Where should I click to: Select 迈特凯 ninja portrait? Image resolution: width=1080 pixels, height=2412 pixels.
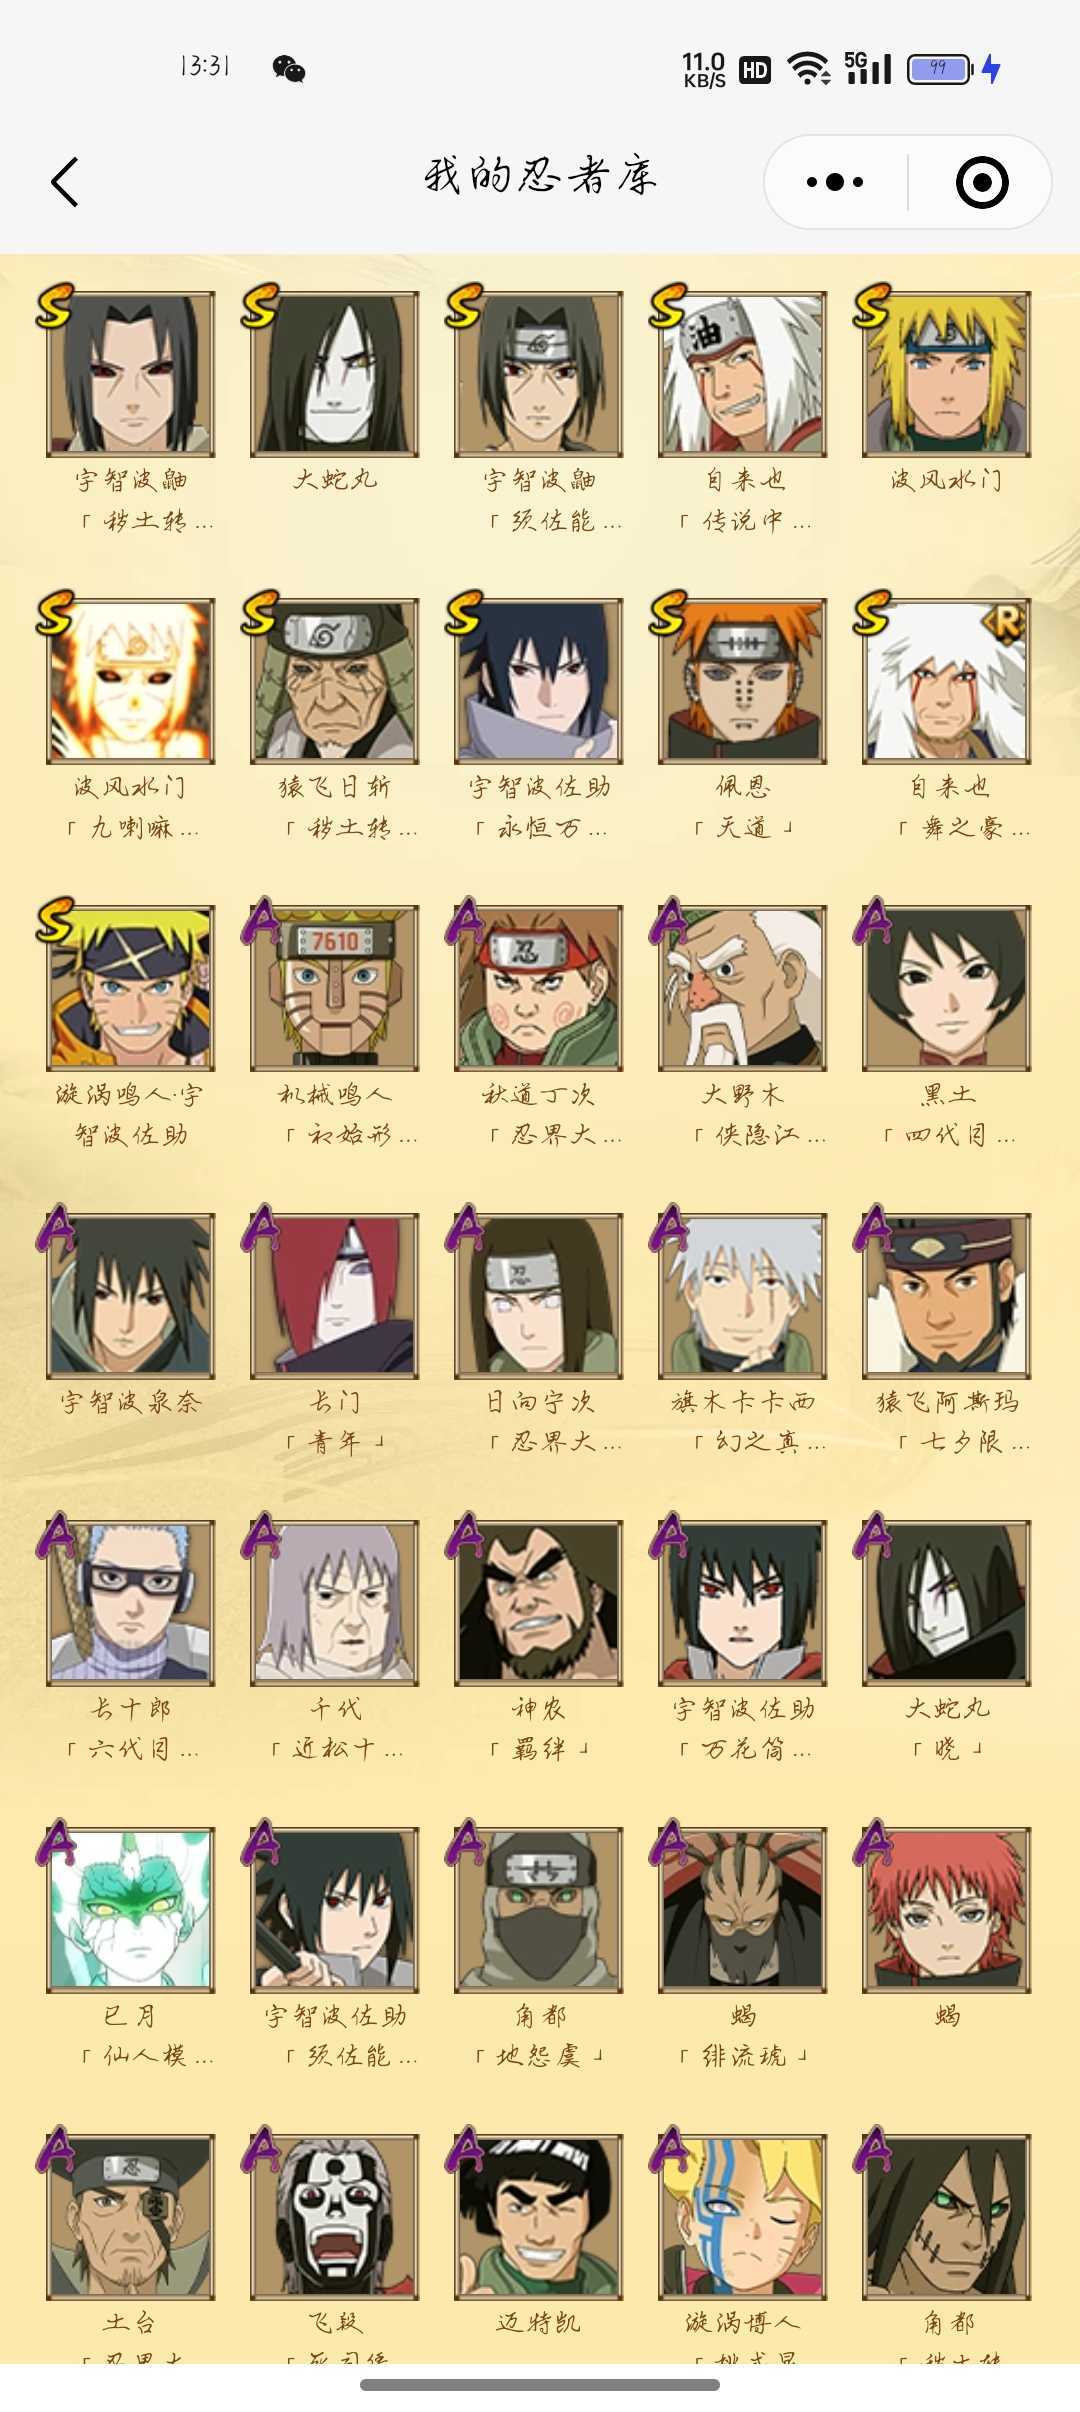(538, 2216)
